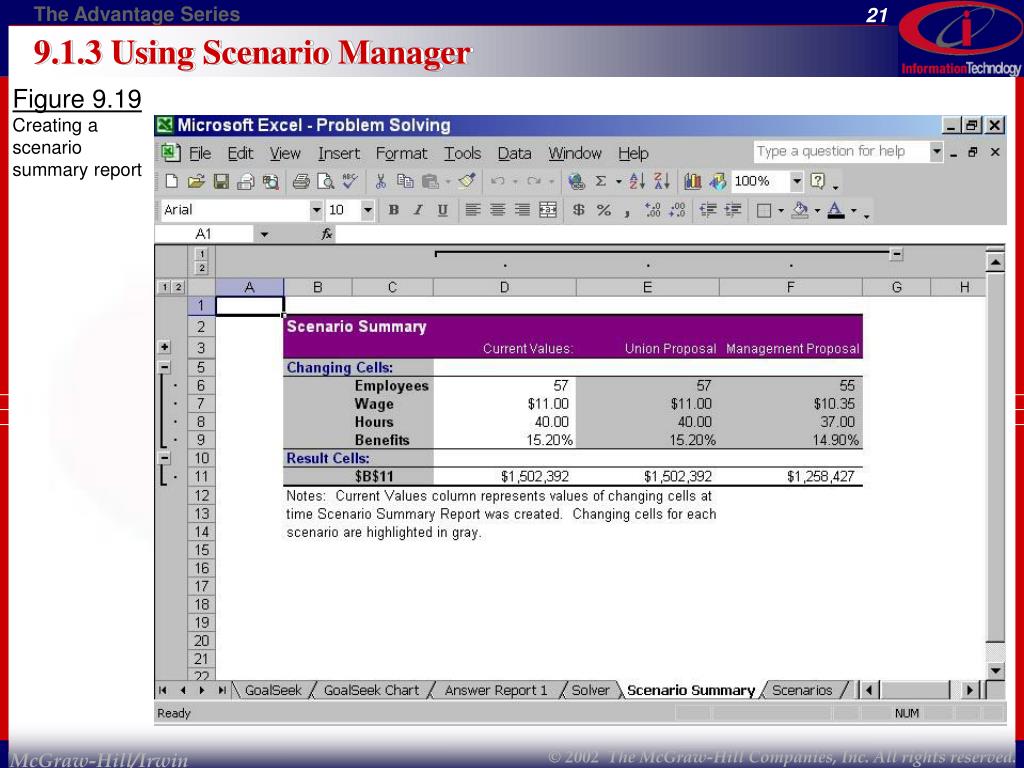Save the workbook using the floppy disk icon
Viewport: 1024px width, 768px height.
[x=221, y=182]
